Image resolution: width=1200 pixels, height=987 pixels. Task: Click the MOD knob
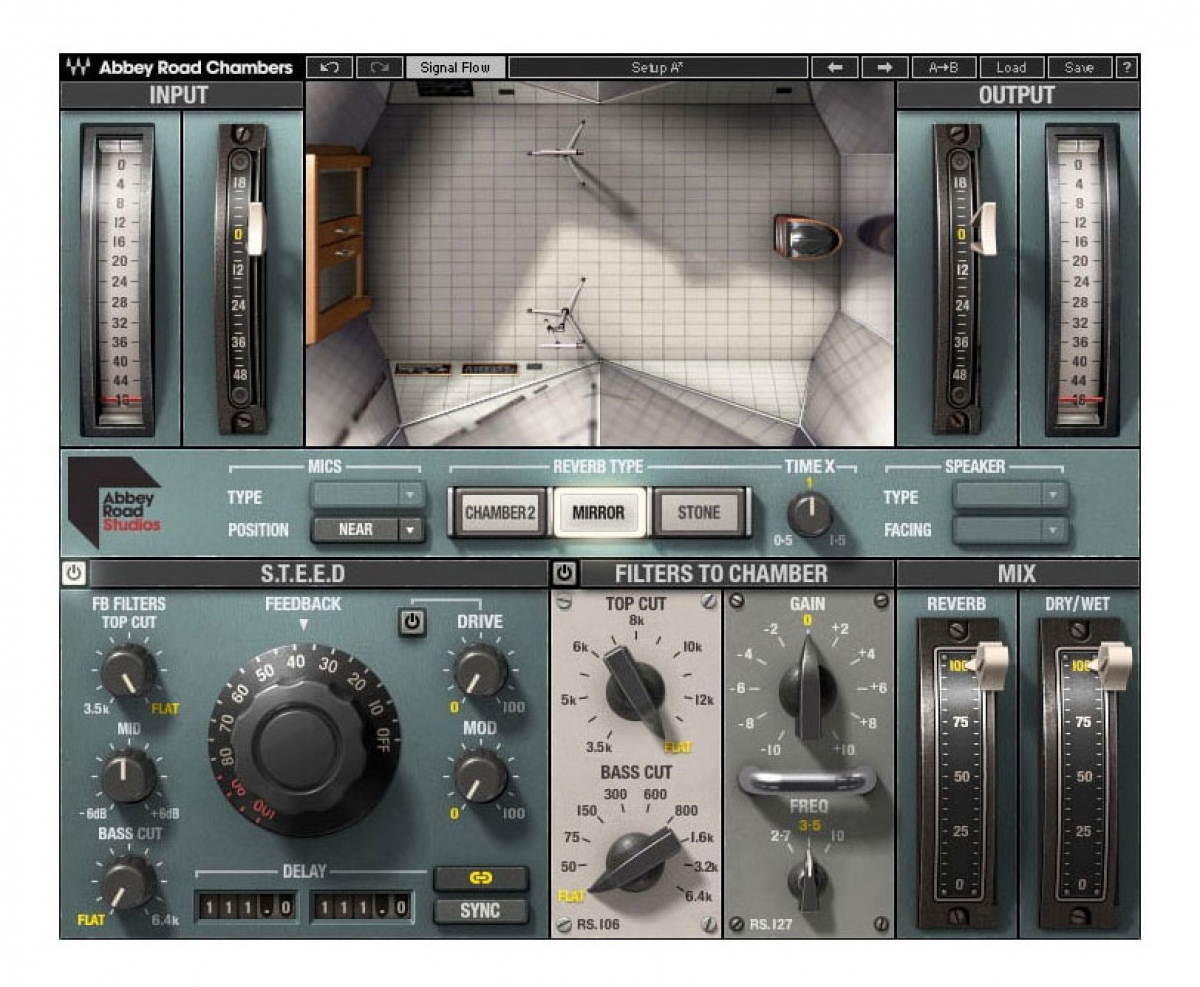point(480,776)
